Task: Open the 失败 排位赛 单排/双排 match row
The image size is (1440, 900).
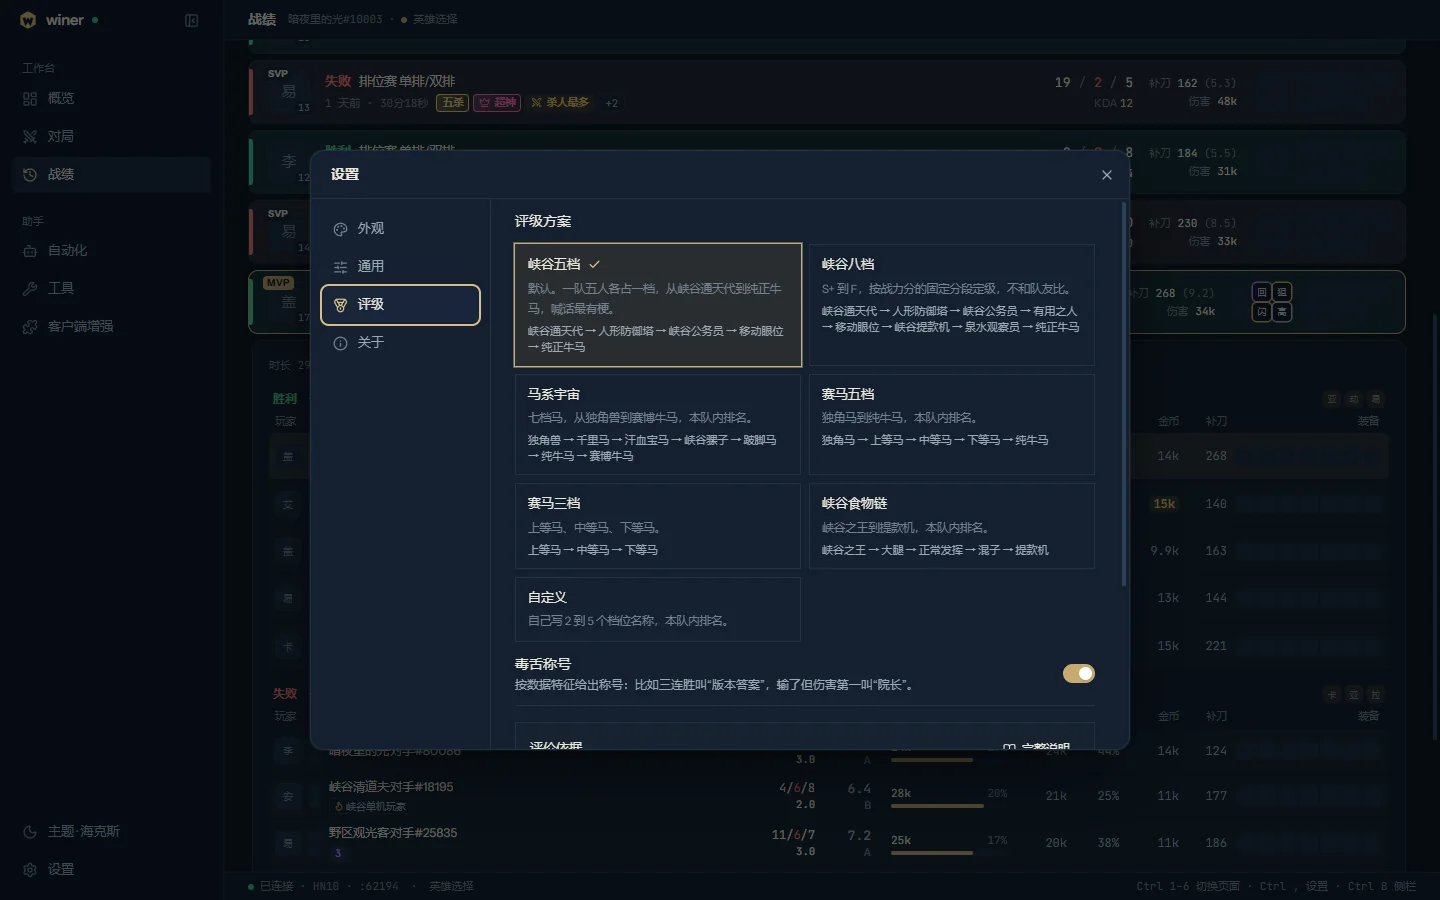Action: coord(827,91)
